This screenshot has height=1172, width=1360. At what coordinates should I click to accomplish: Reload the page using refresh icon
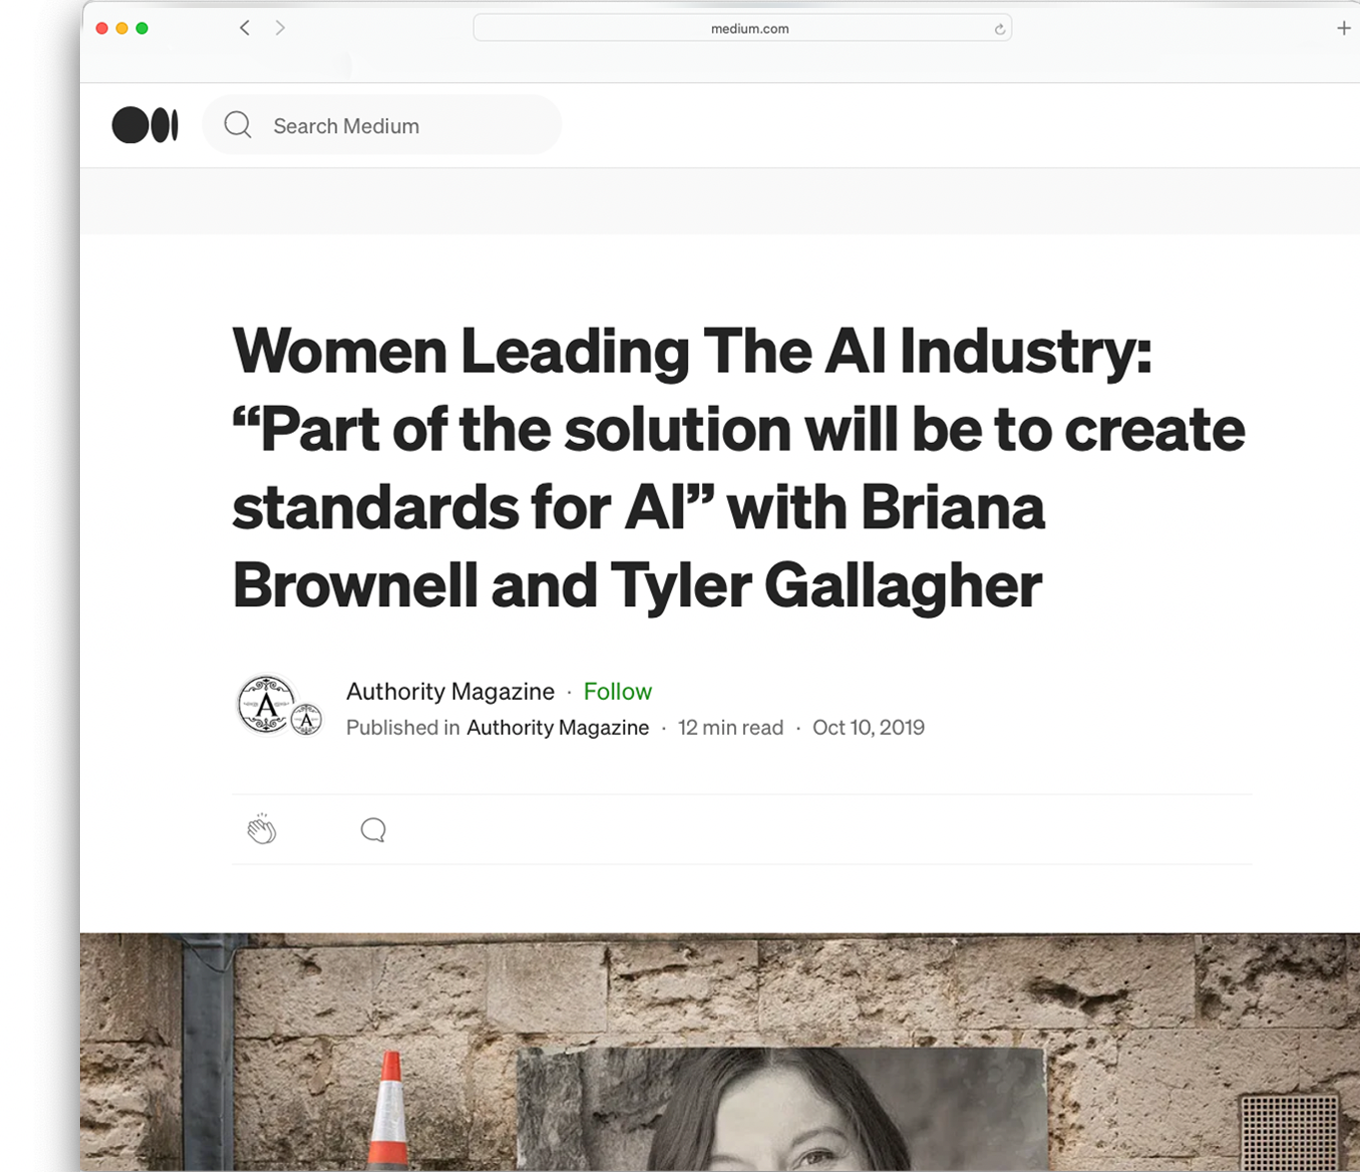(999, 29)
